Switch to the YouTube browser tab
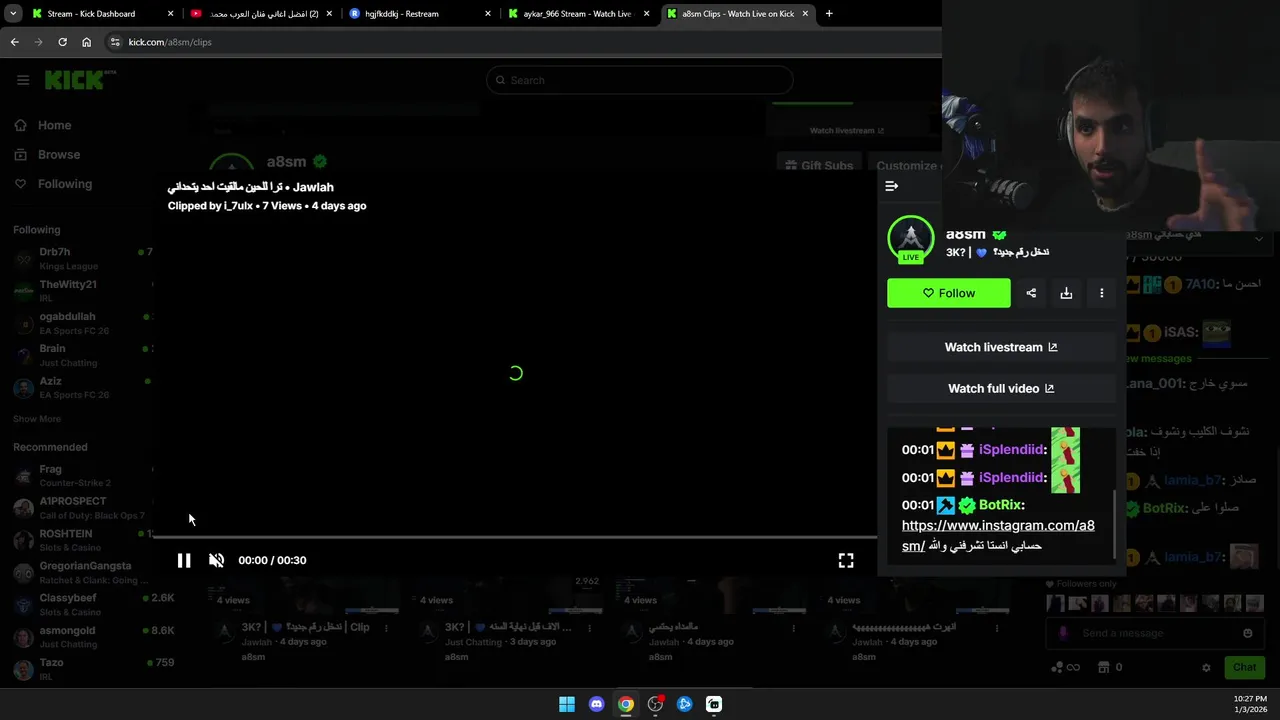1280x720 pixels. coord(262,14)
